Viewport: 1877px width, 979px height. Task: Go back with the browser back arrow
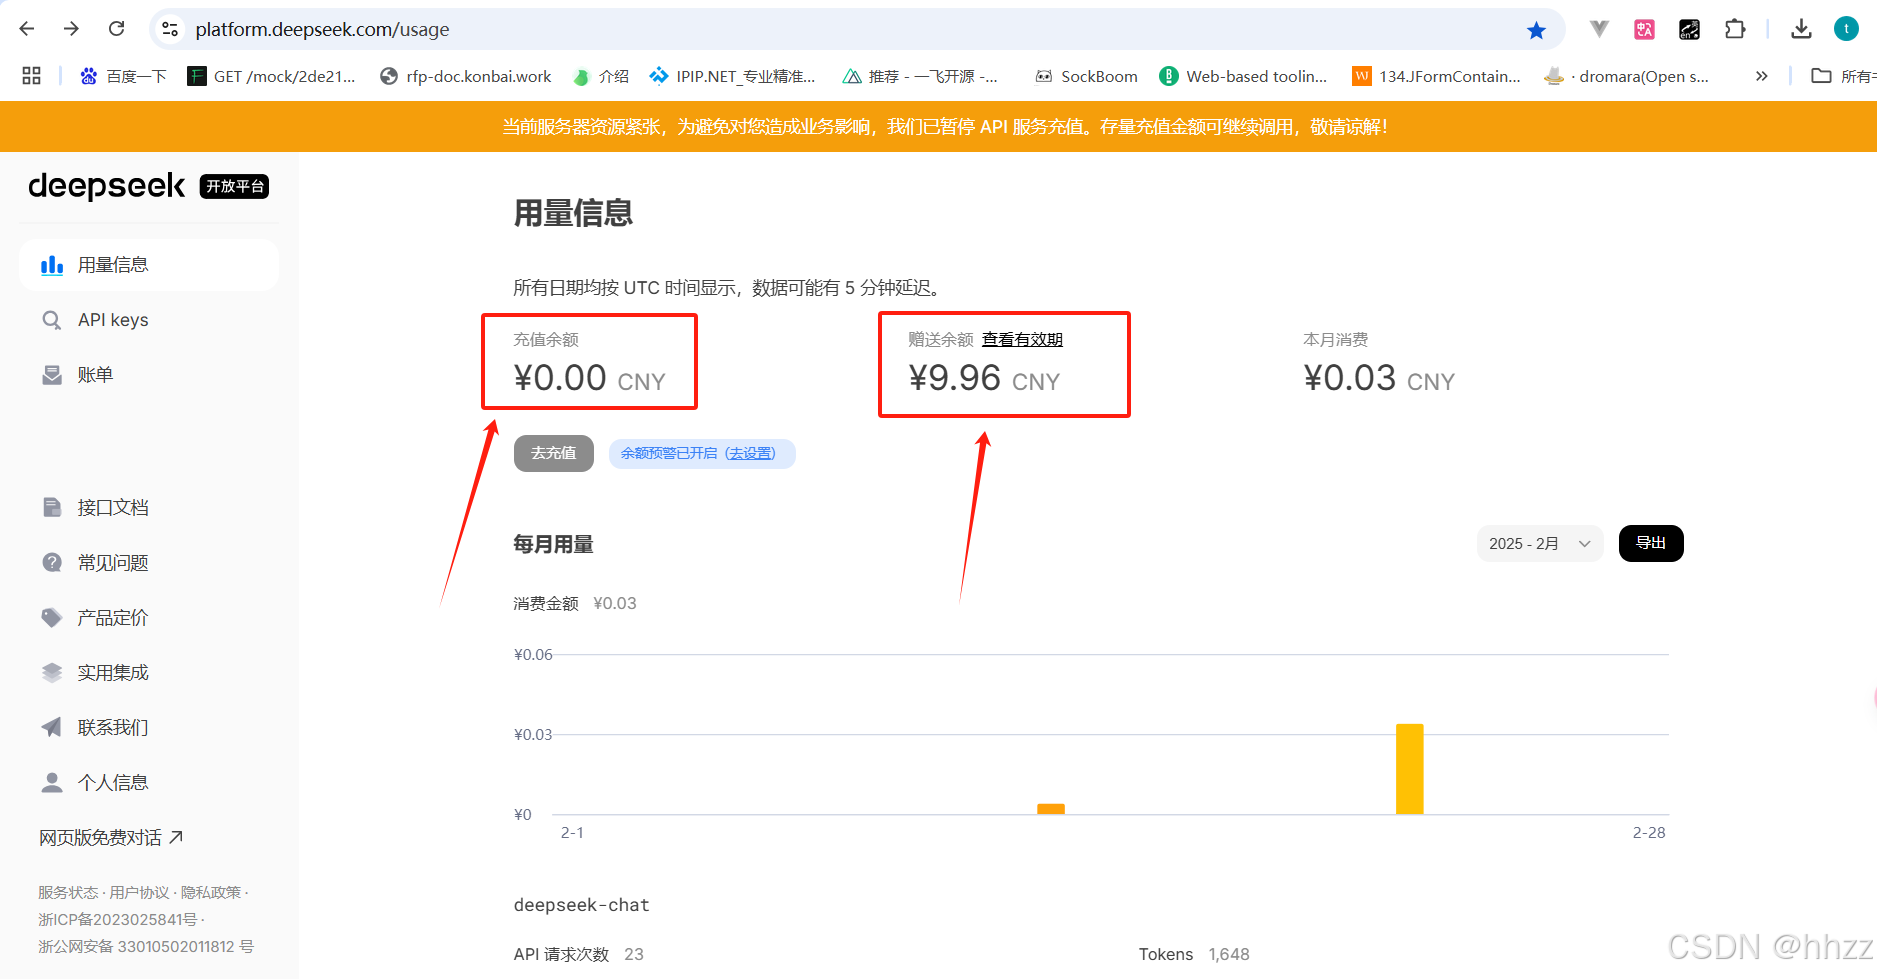[27, 29]
